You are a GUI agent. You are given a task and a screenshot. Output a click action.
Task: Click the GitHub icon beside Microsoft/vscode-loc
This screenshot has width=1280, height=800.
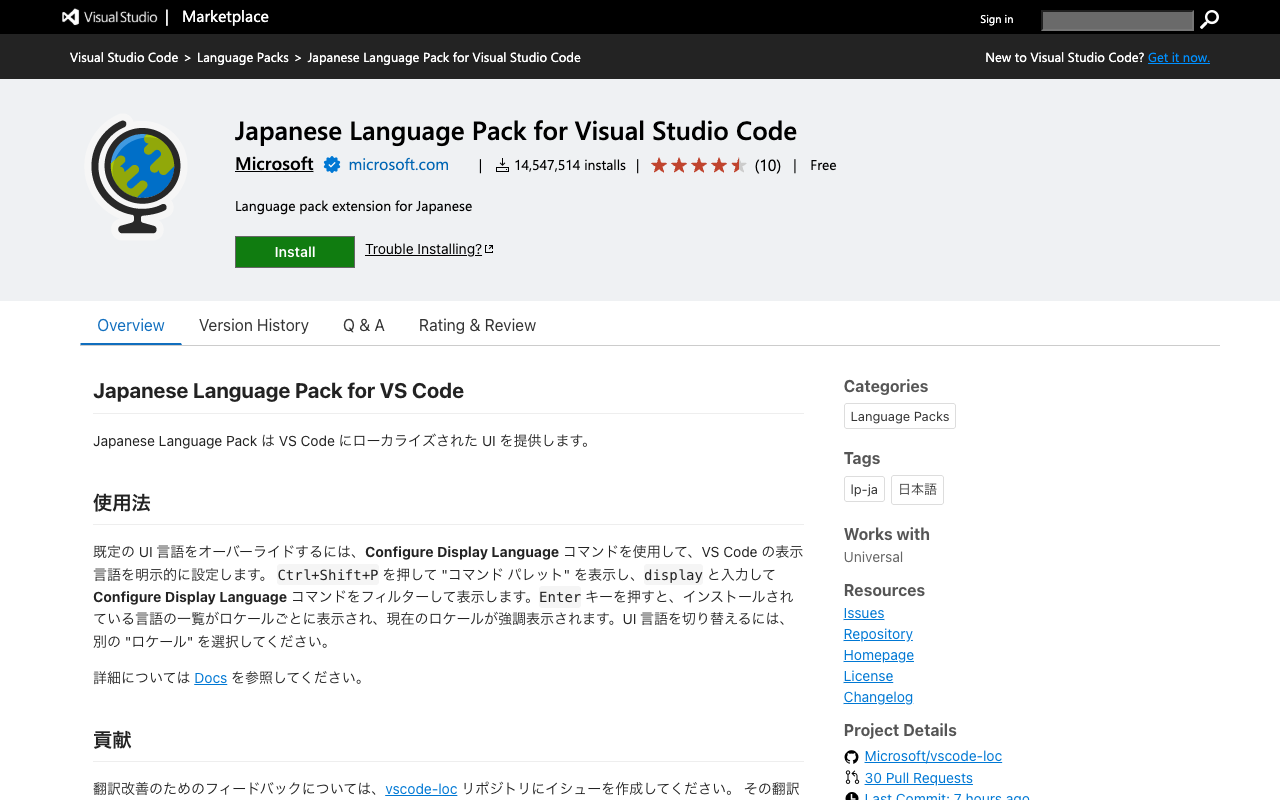[x=851, y=757]
